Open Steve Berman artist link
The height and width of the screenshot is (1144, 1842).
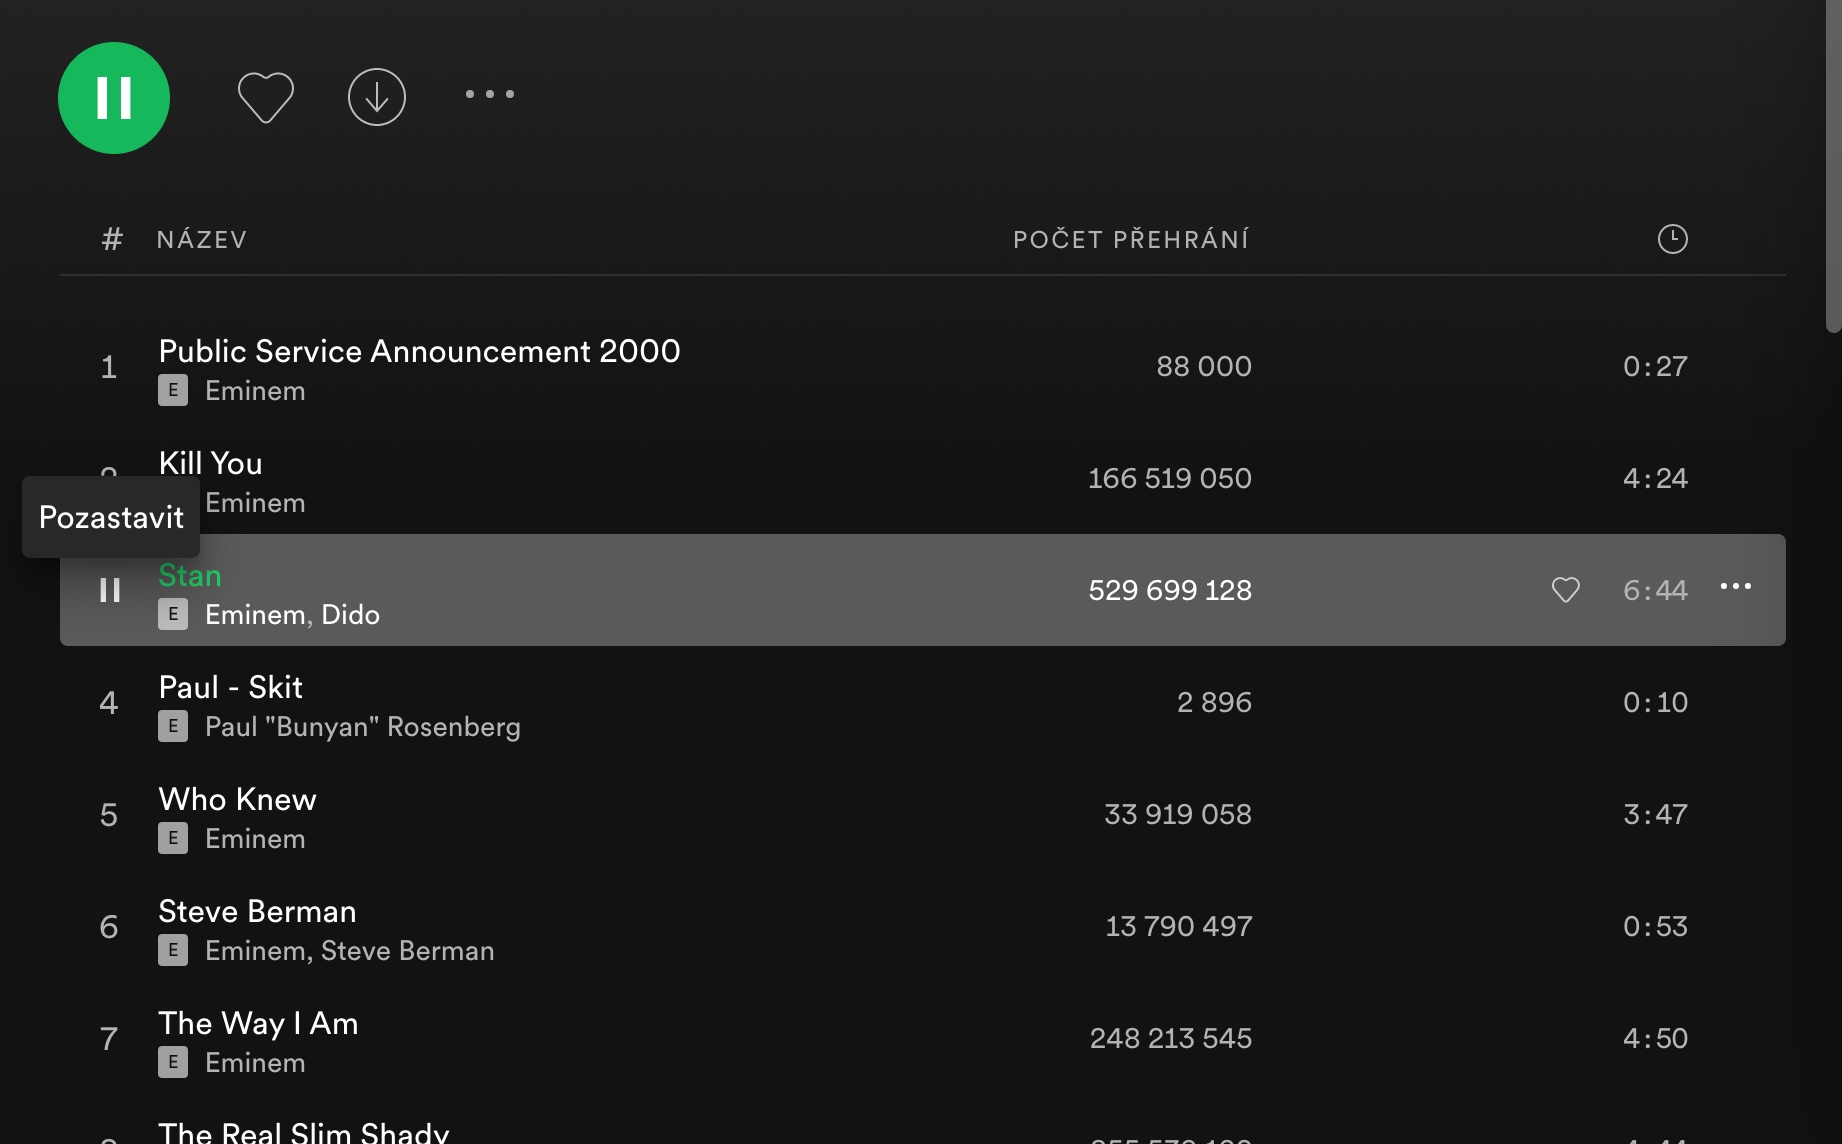click(x=407, y=951)
